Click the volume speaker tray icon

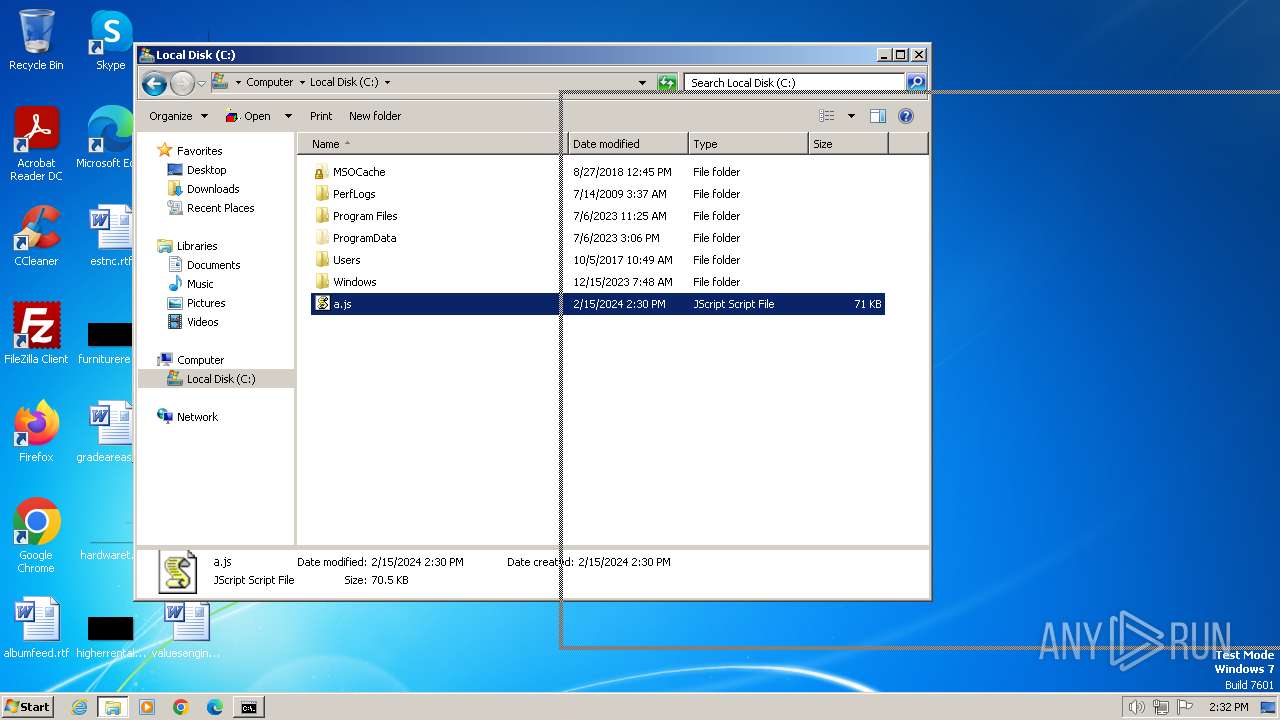click(x=1136, y=707)
